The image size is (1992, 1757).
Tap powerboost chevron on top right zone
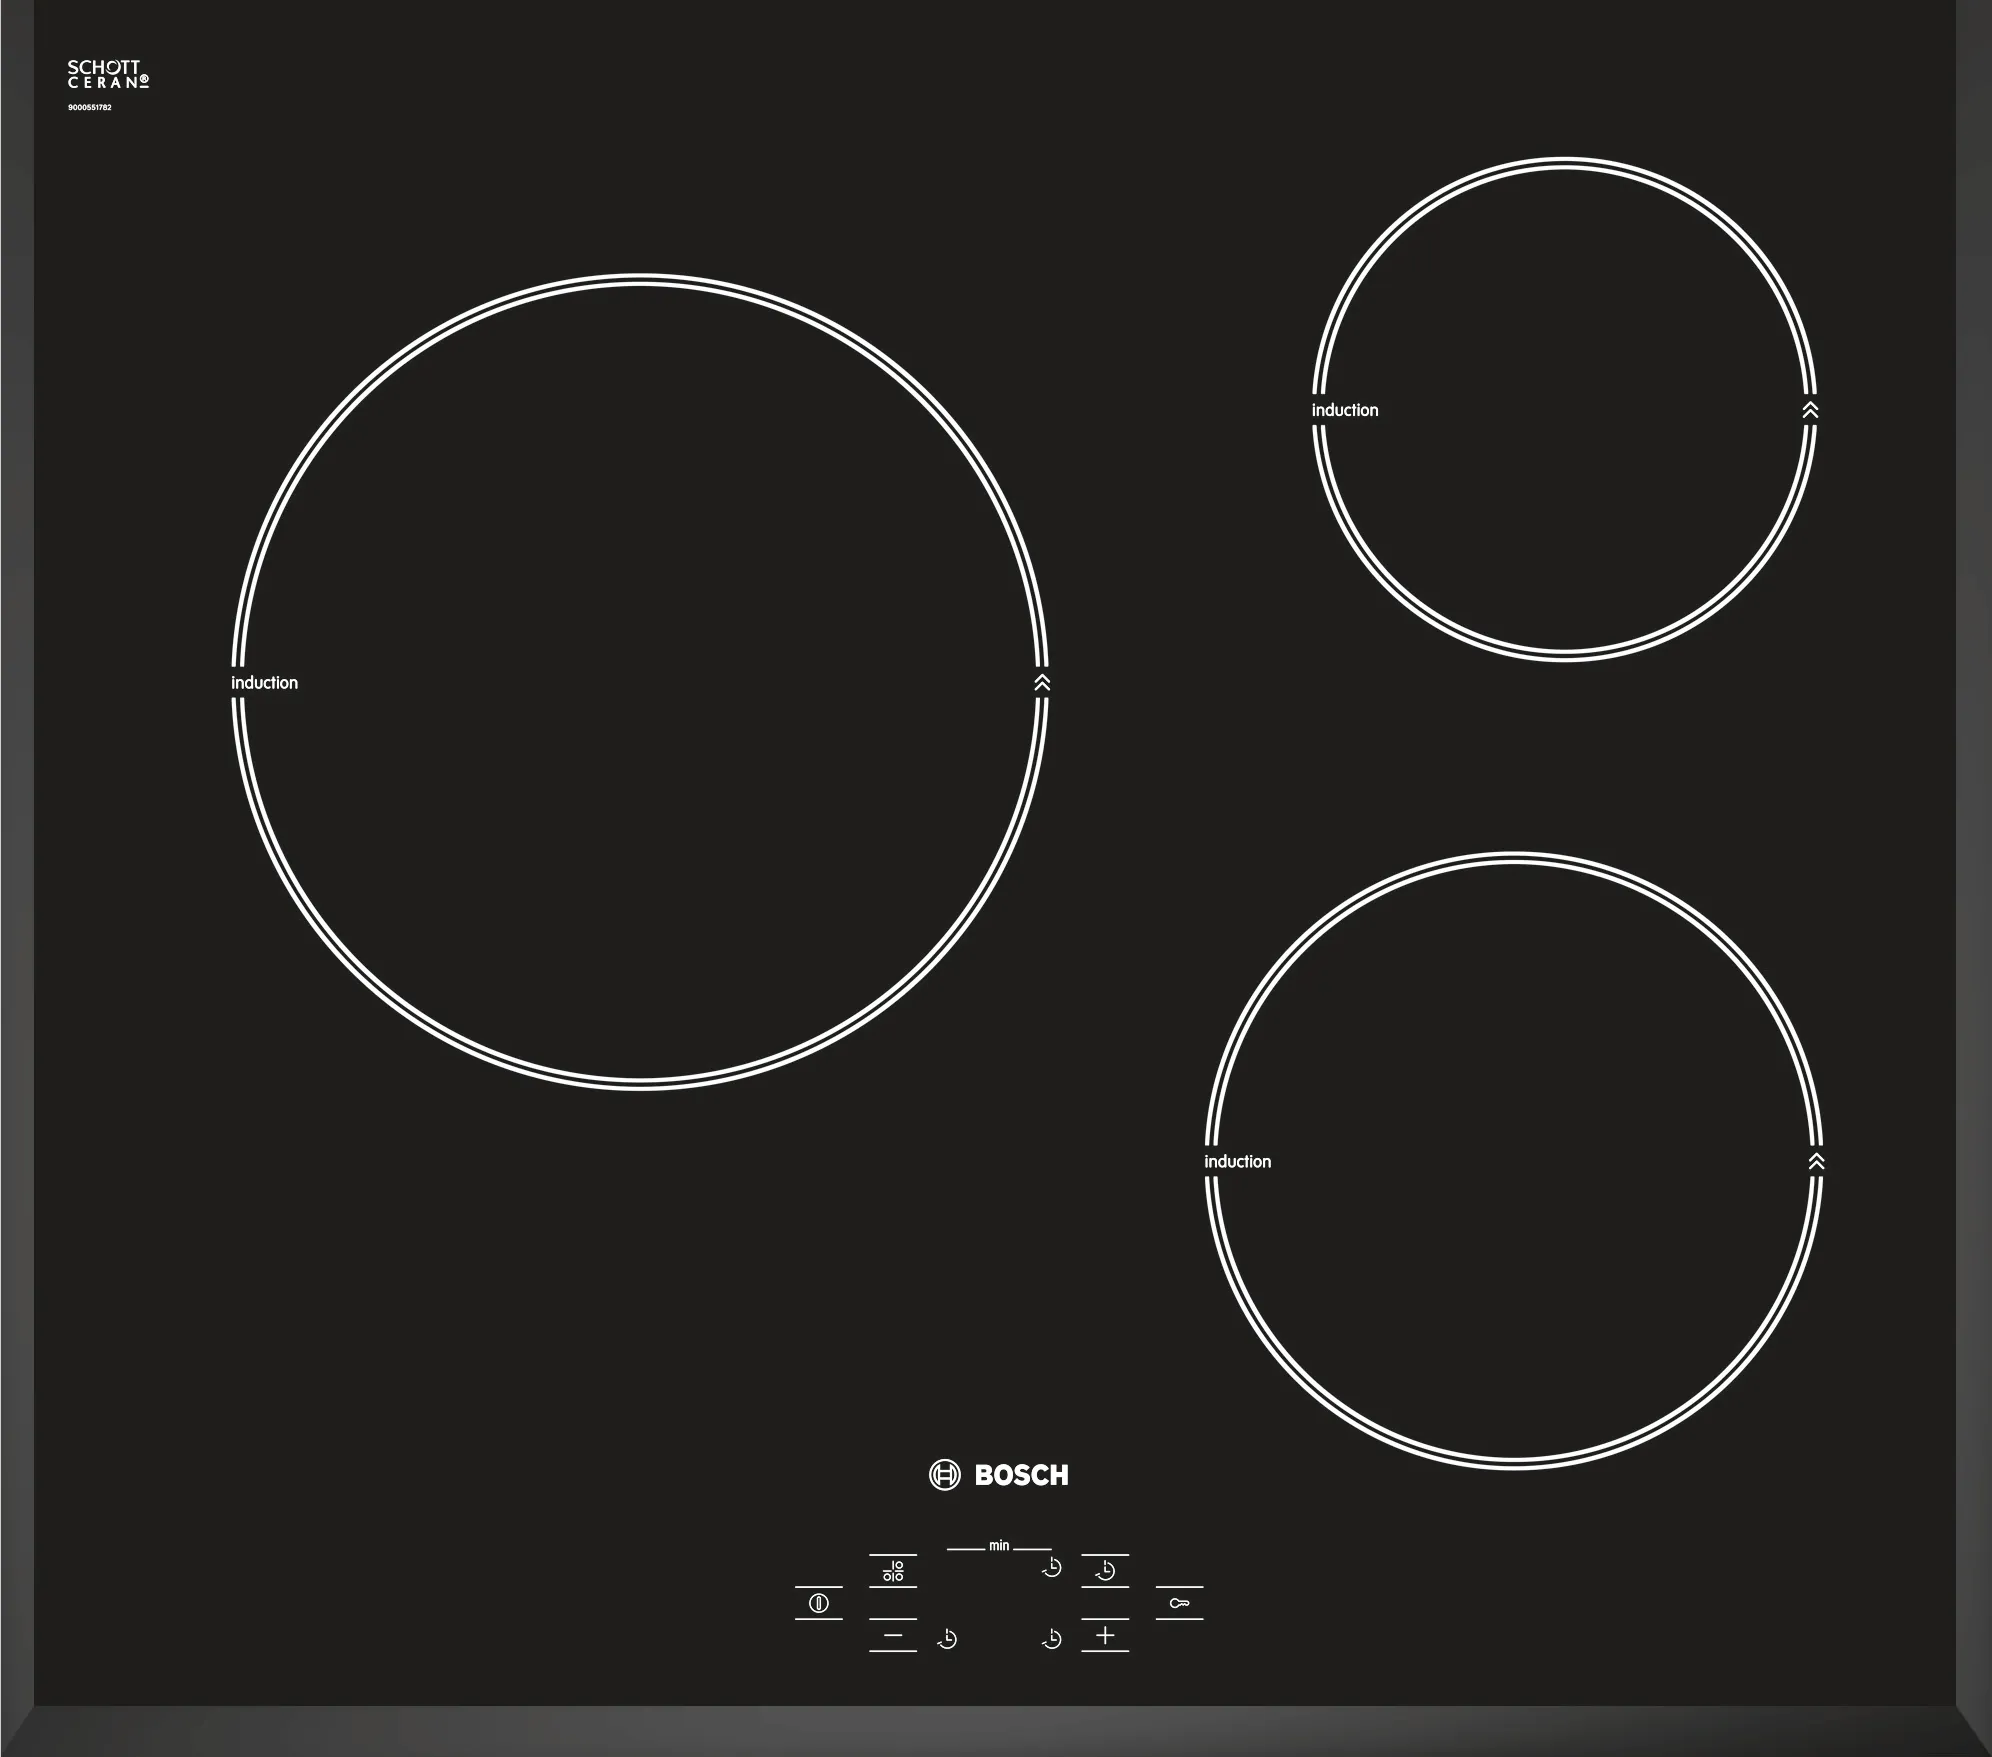pos(1810,410)
